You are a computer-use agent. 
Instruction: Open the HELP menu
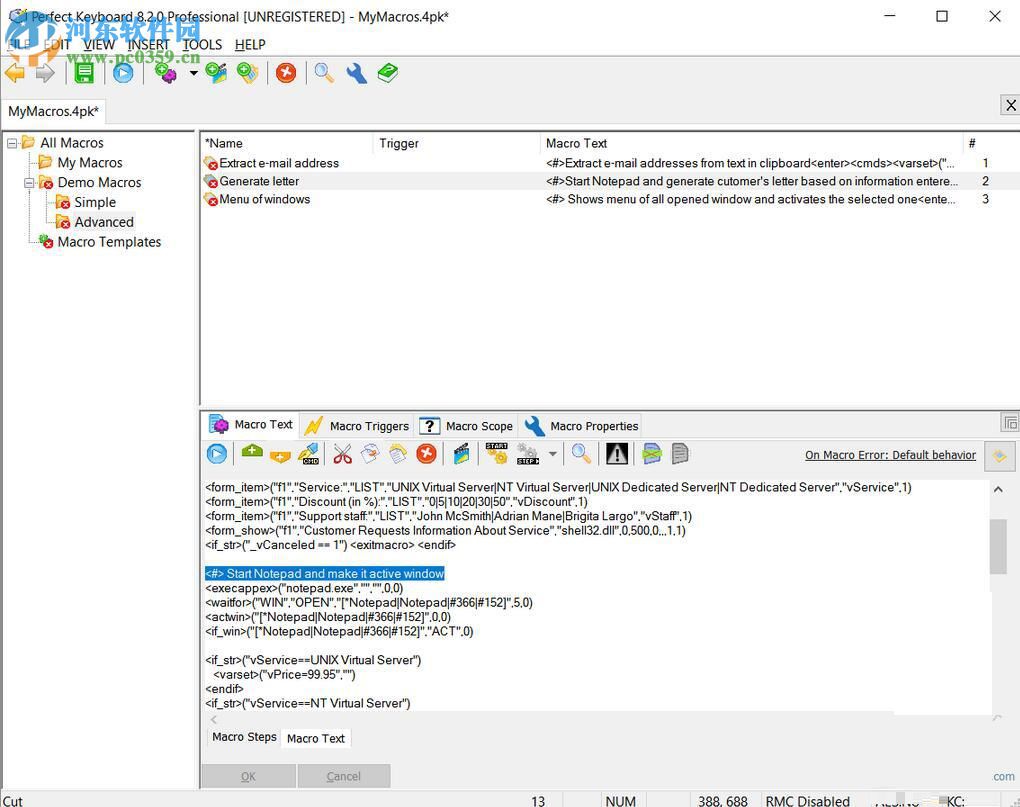pyautogui.click(x=250, y=44)
